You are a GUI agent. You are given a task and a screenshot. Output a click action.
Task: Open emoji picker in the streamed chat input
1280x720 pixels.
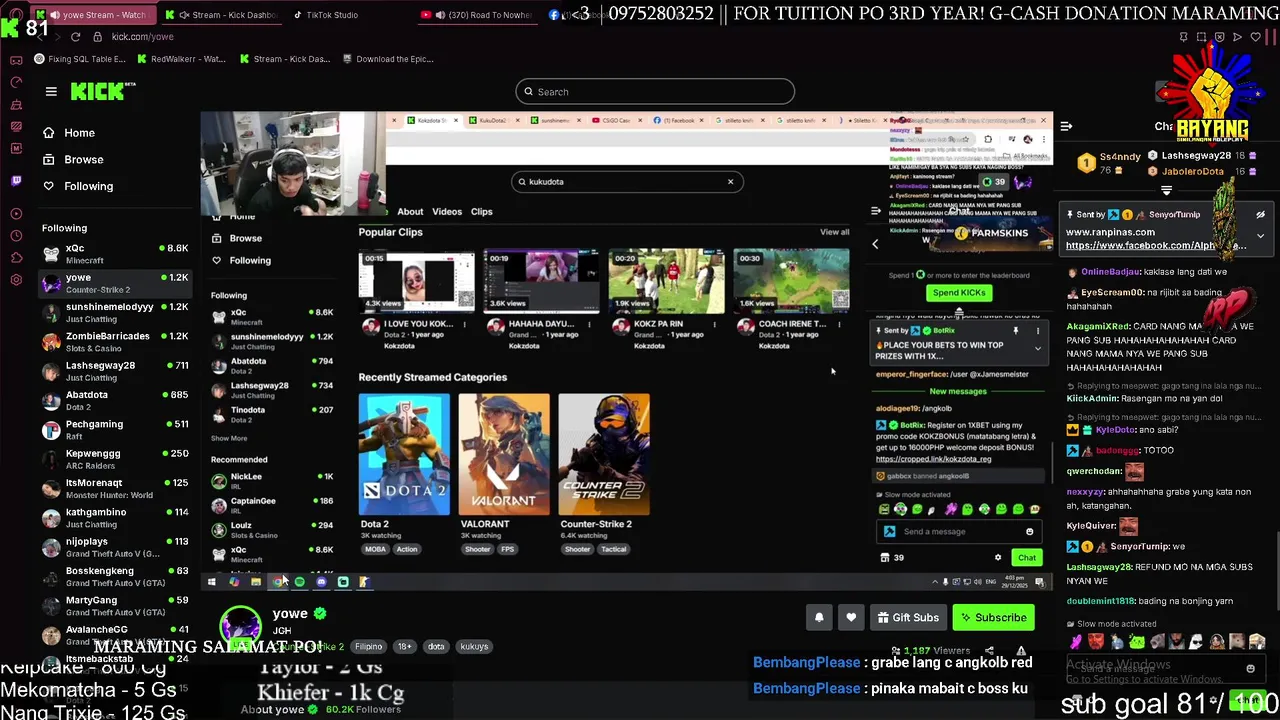[1029, 532]
